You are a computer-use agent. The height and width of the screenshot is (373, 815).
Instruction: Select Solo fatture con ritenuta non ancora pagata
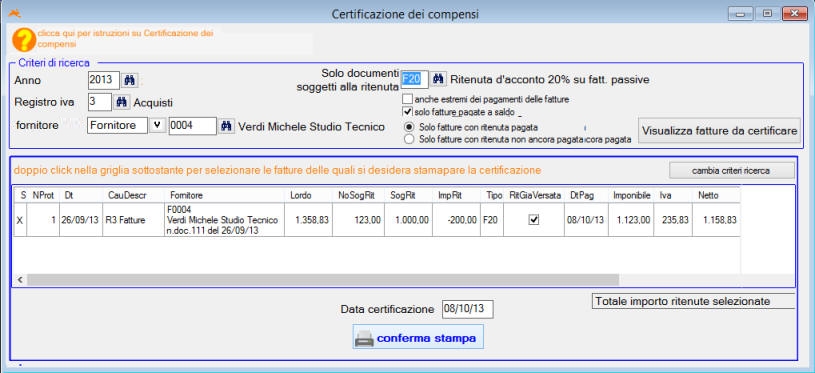410,139
